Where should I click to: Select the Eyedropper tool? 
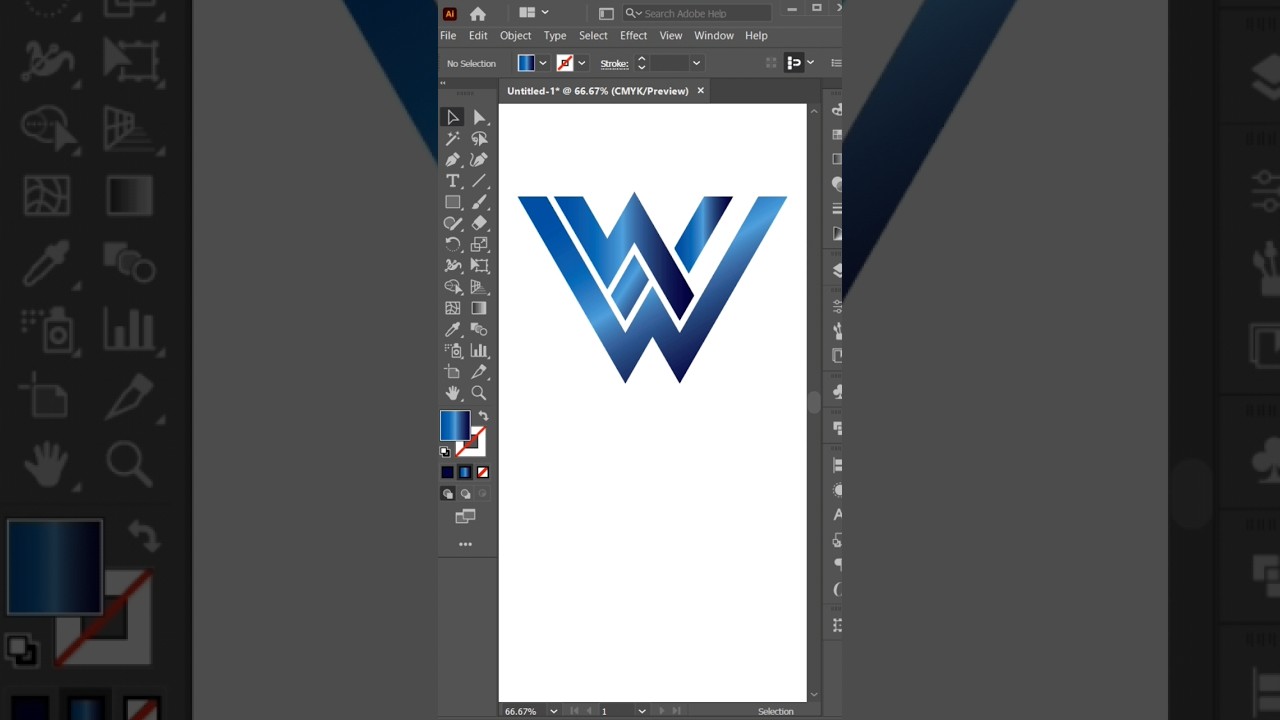point(453,329)
